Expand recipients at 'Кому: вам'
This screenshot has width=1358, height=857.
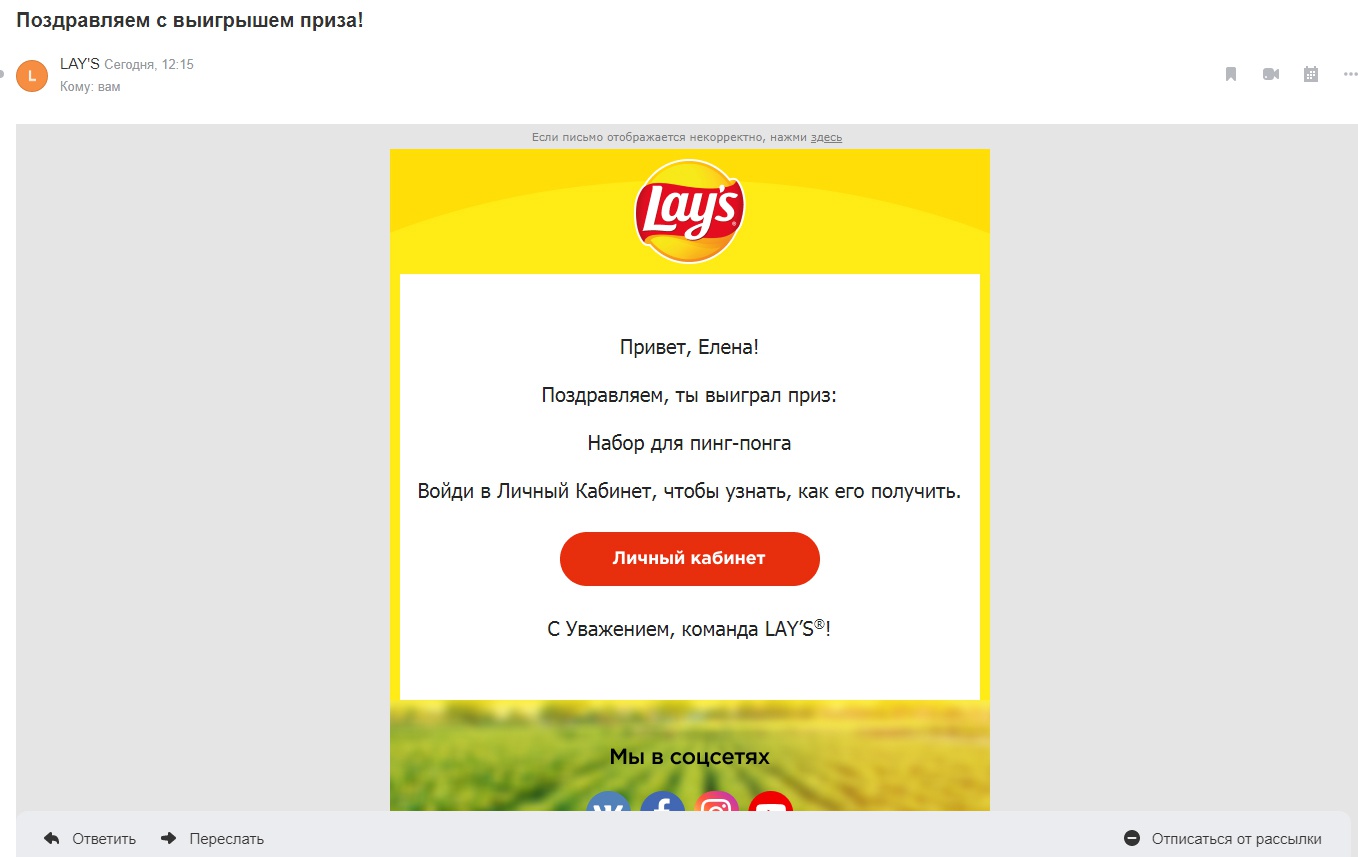click(x=90, y=87)
